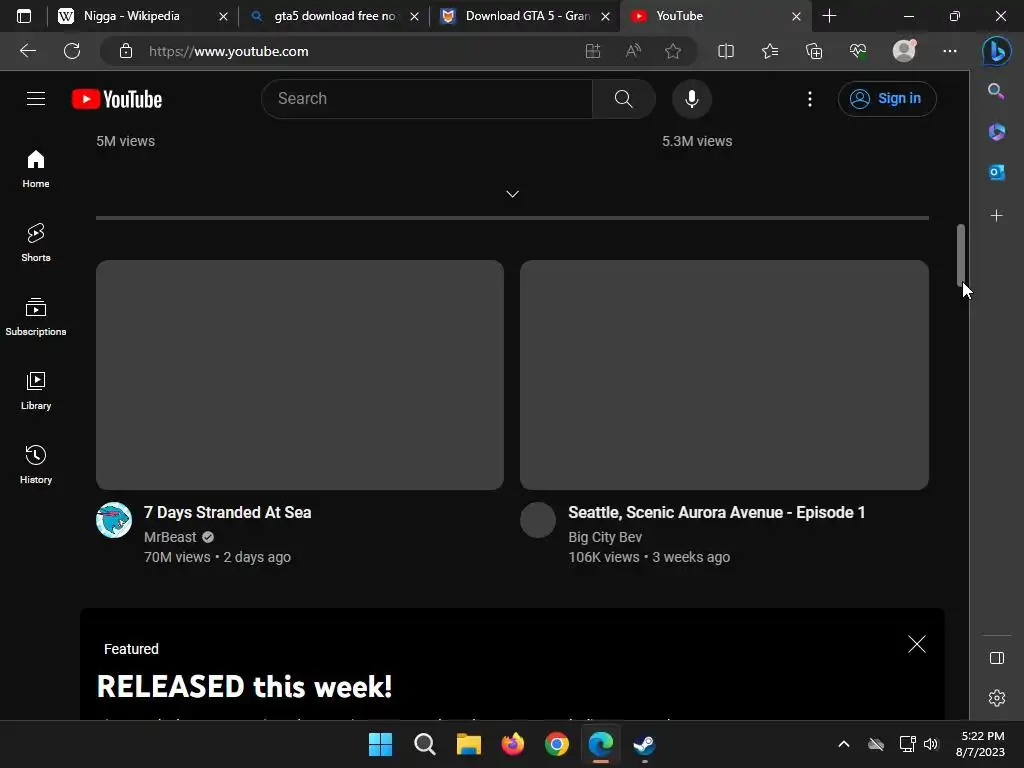Open the Edge profile avatar
1024x768 pixels.
904,50
